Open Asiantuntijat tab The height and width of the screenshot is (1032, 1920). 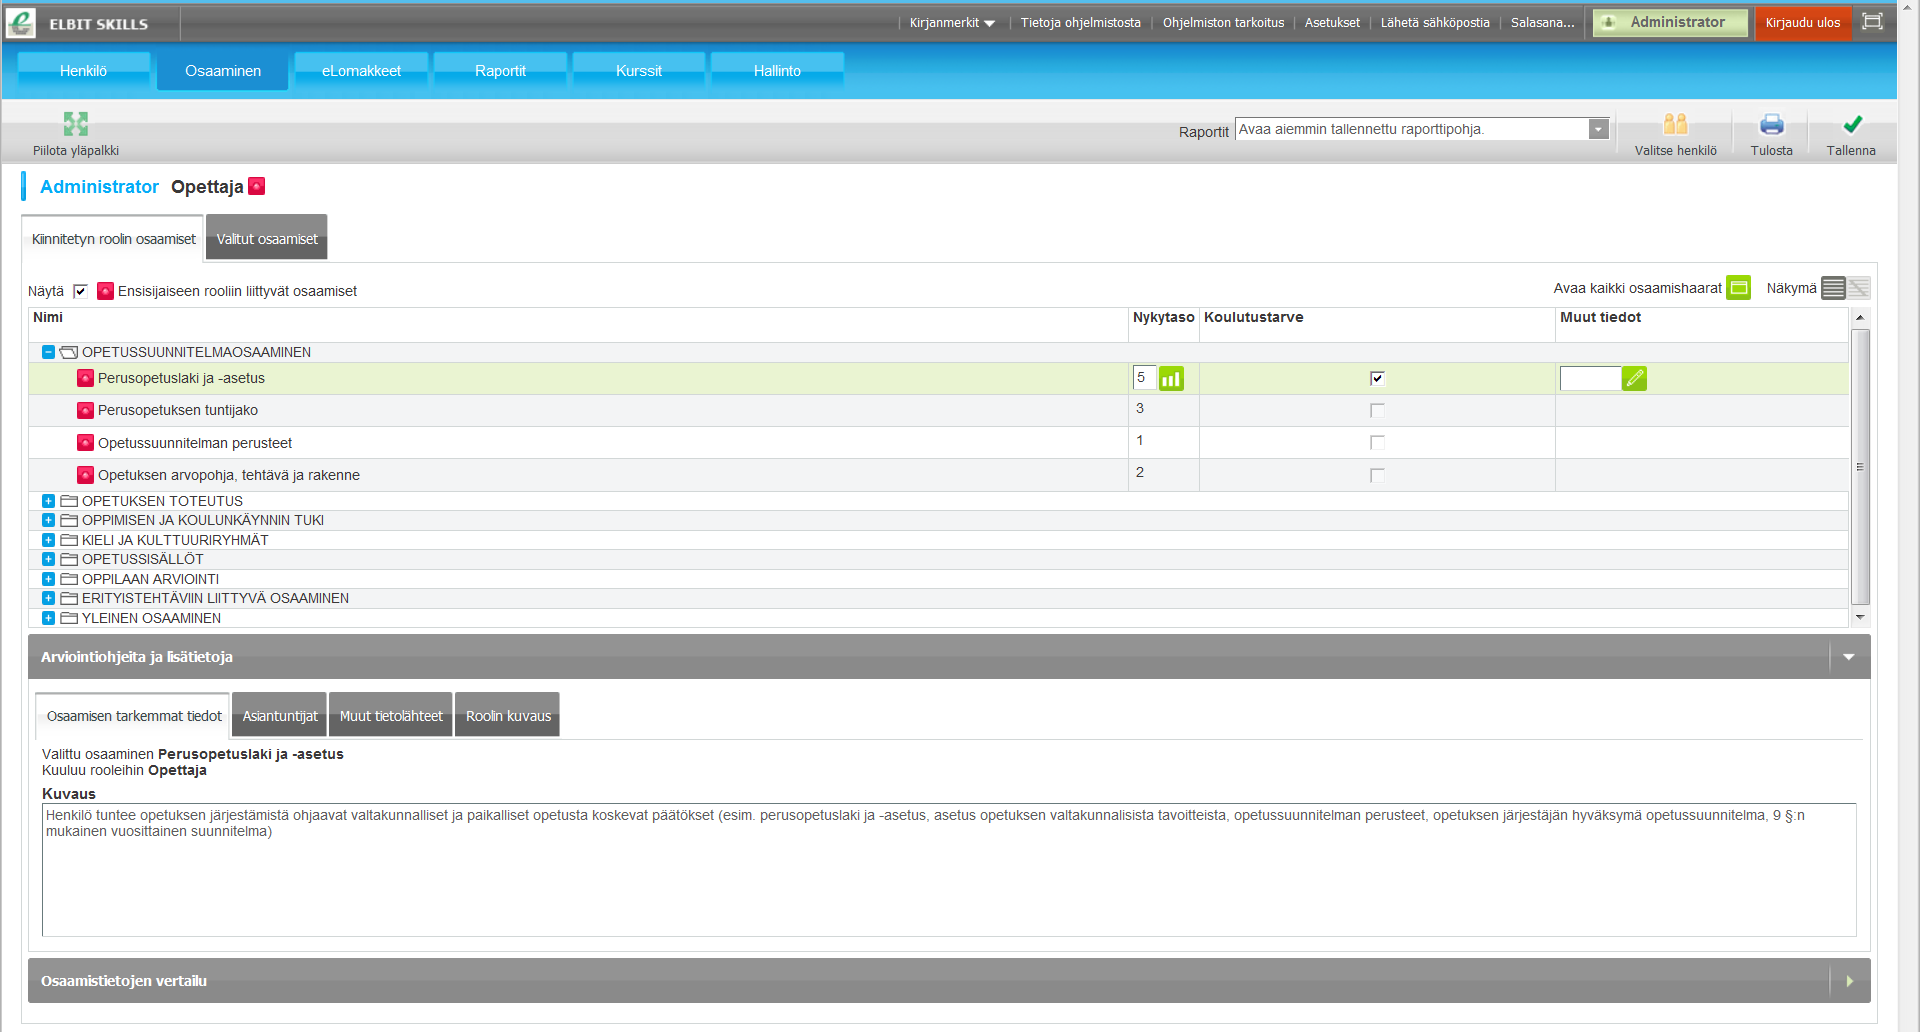280,716
